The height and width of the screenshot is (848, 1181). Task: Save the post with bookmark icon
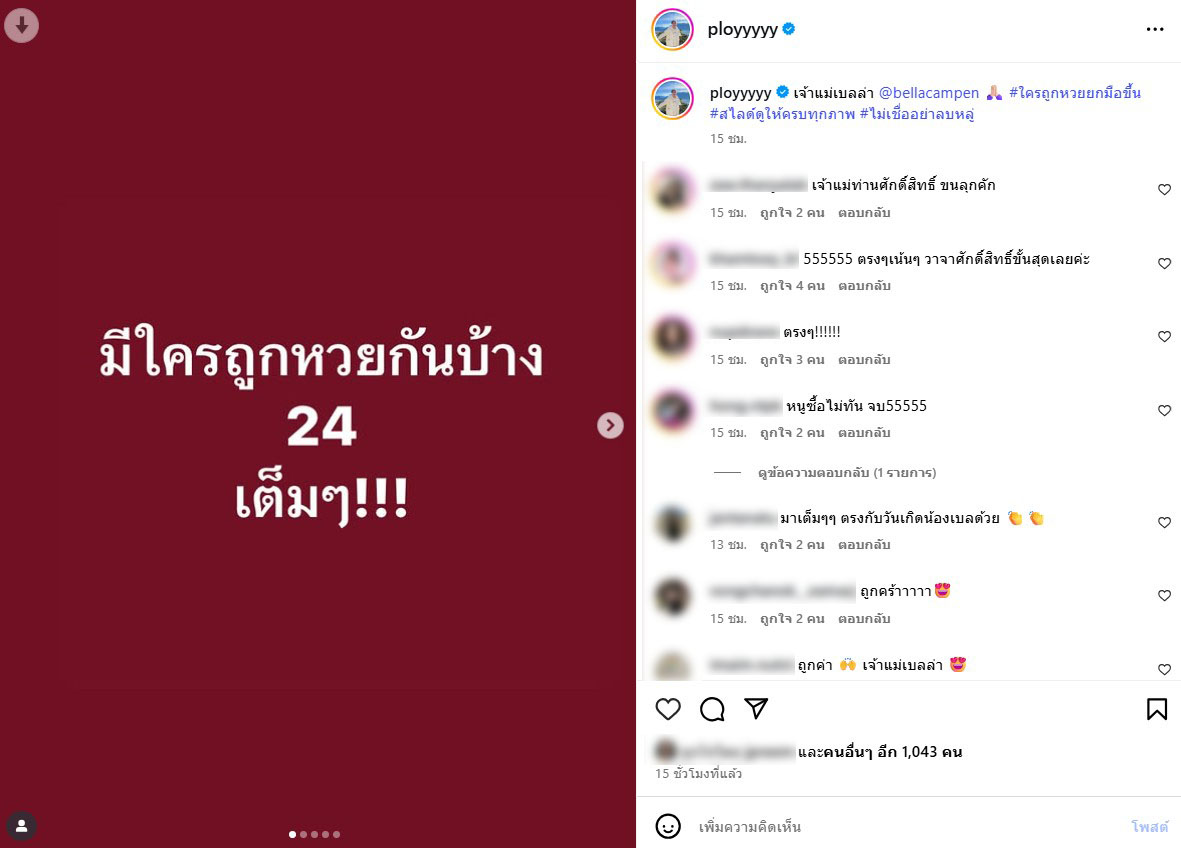click(x=1157, y=709)
